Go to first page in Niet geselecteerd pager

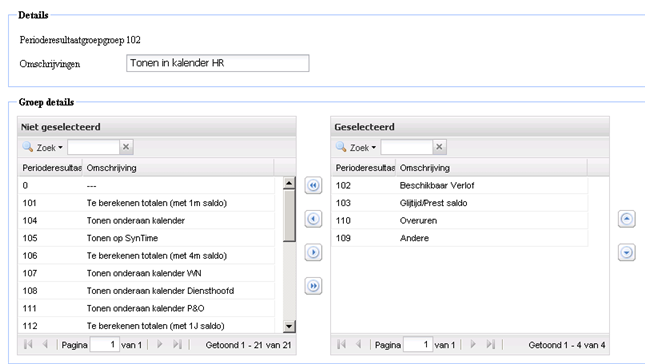point(28,344)
